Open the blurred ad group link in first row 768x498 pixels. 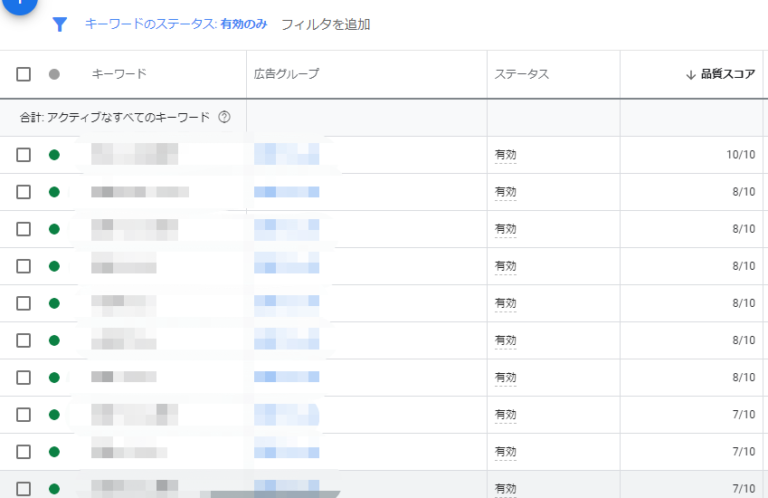(x=286, y=155)
